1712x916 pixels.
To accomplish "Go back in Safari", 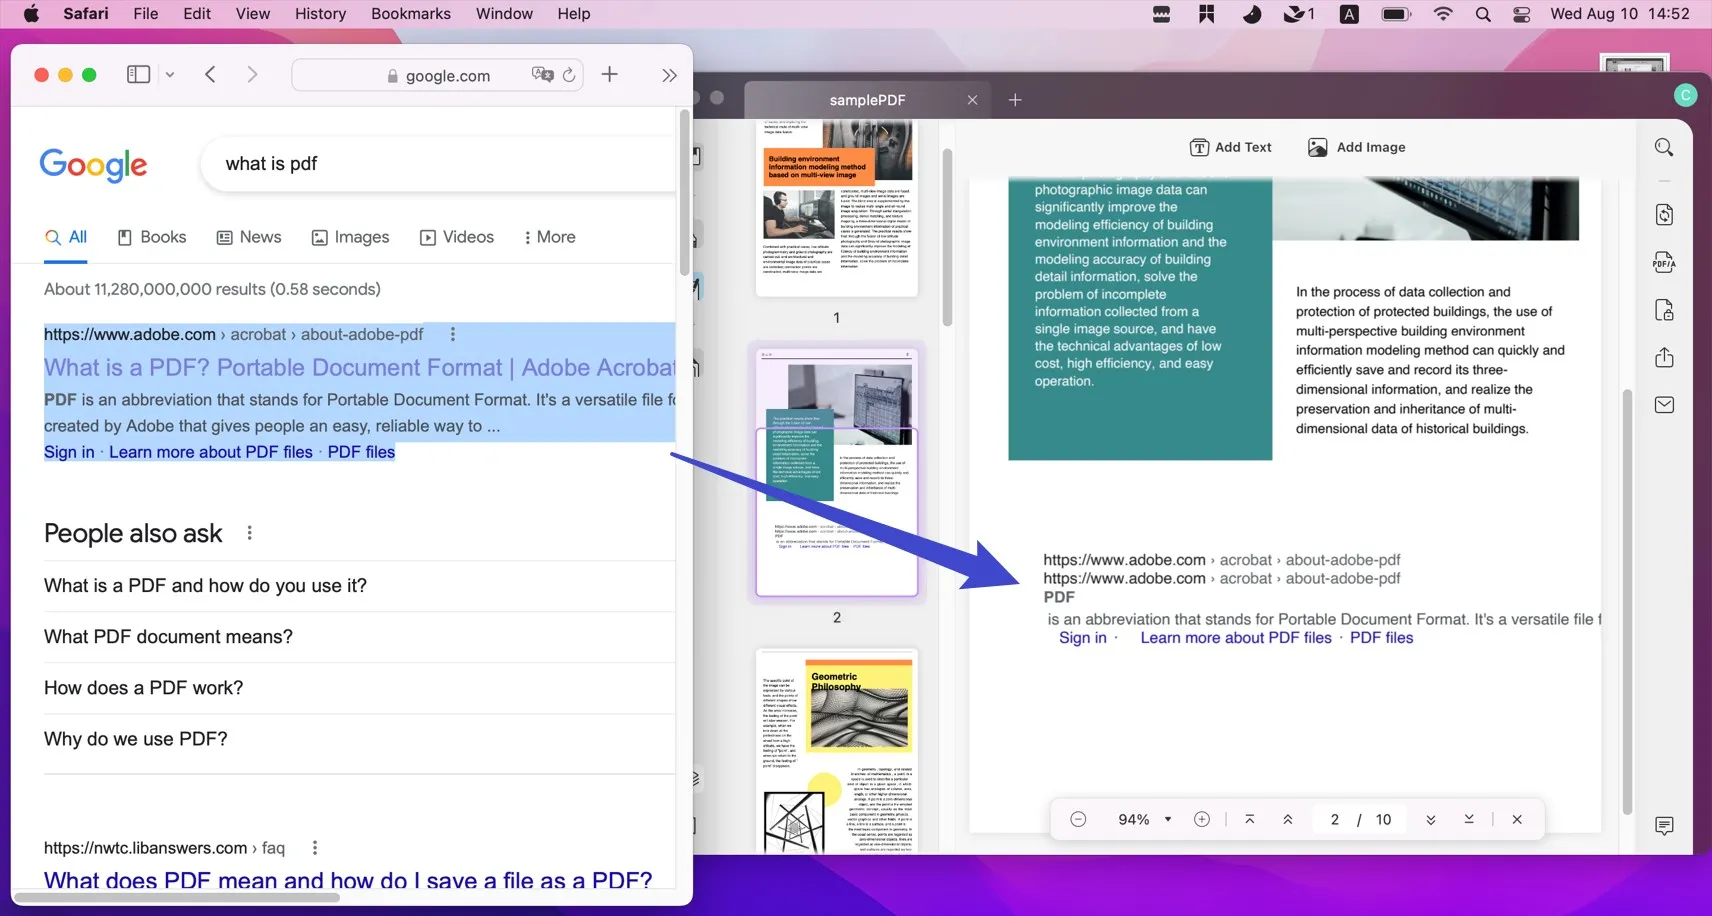I will pos(210,74).
